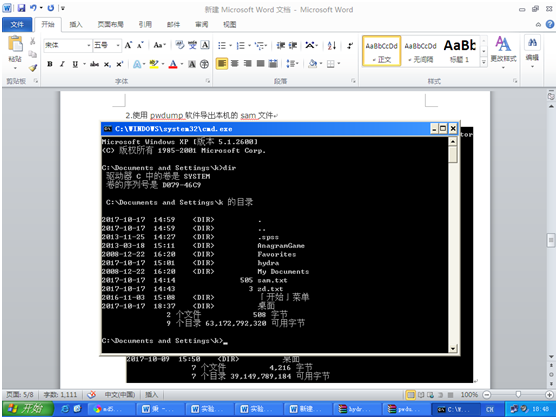Apply the No Spacing style

[420, 51]
